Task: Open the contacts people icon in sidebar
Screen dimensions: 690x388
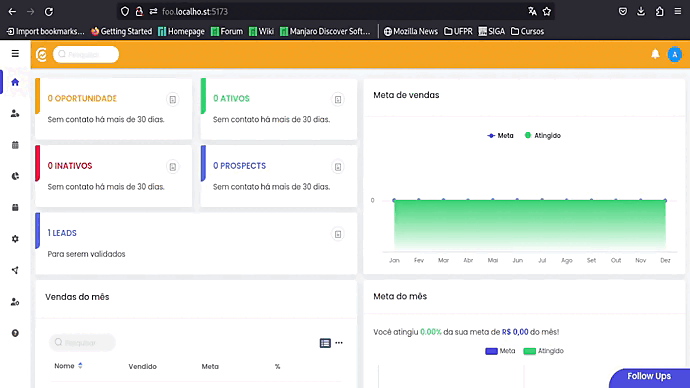Action: click(x=15, y=113)
